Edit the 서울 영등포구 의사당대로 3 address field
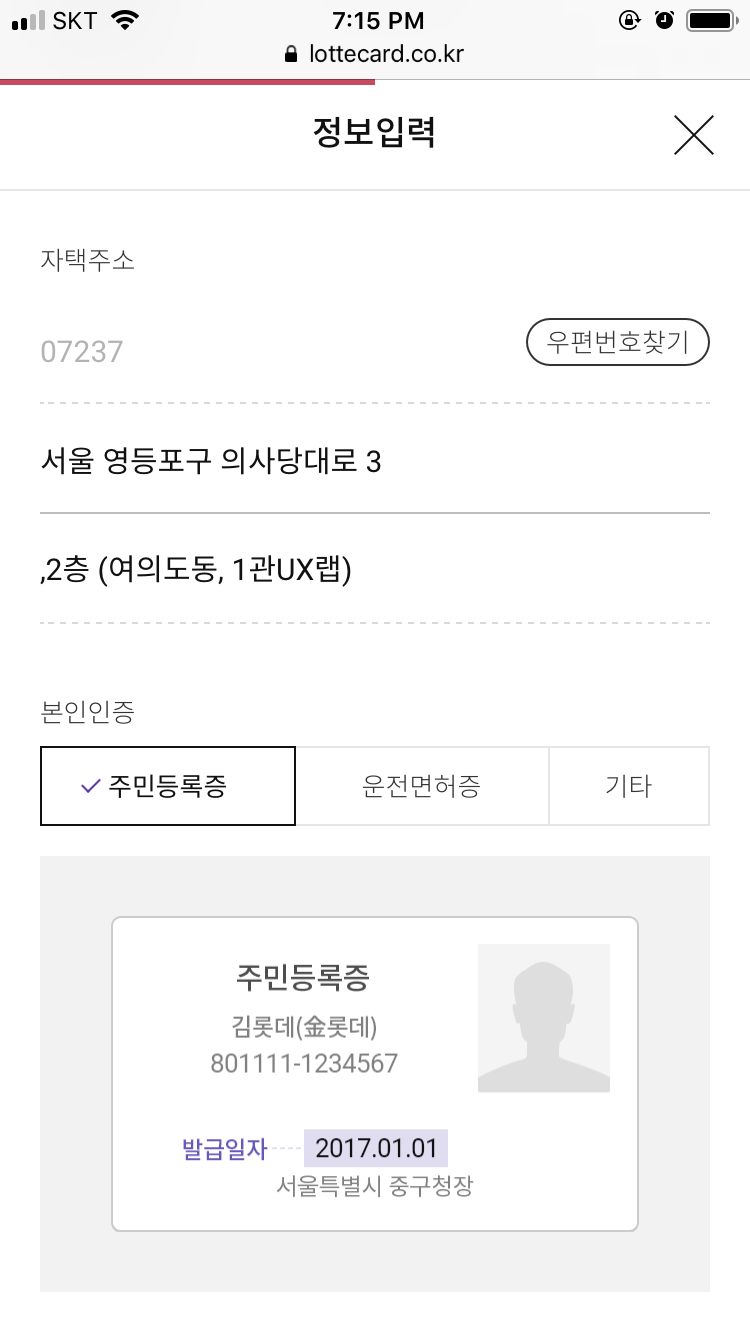750x1334 pixels. click(x=375, y=463)
